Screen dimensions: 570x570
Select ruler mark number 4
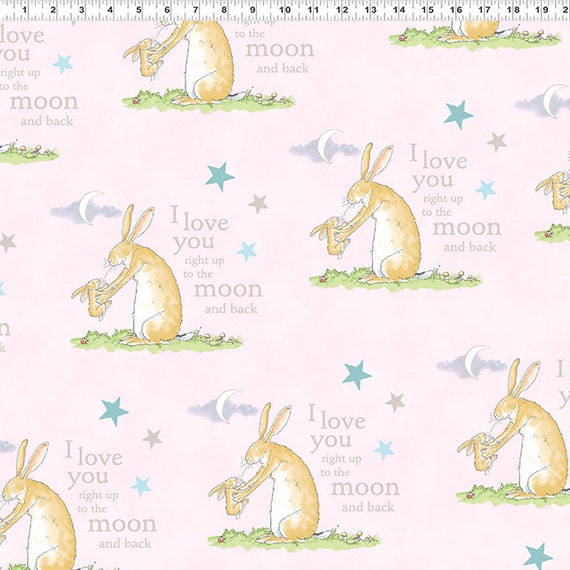tap(110, 9)
